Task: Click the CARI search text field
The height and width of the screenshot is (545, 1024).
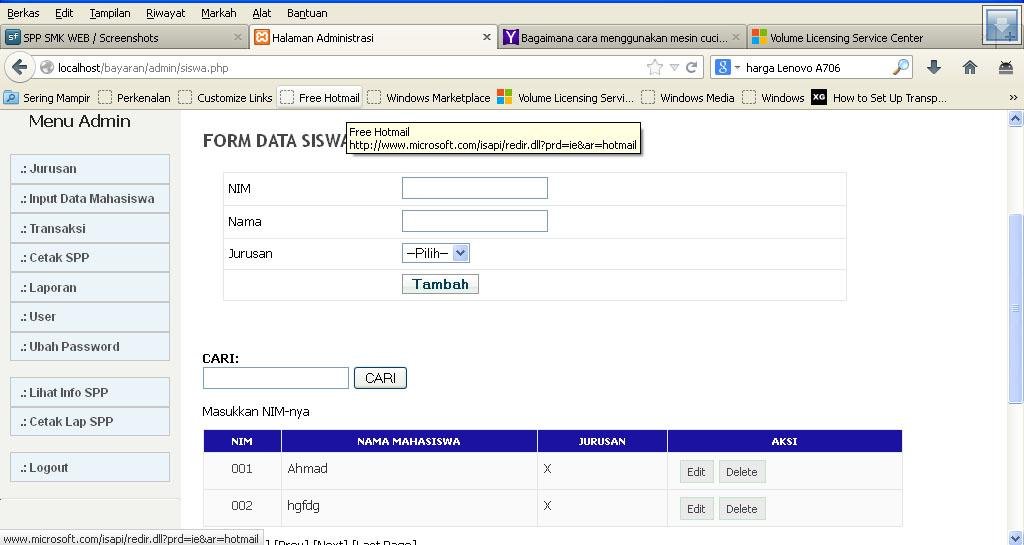Action: click(x=276, y=378)
